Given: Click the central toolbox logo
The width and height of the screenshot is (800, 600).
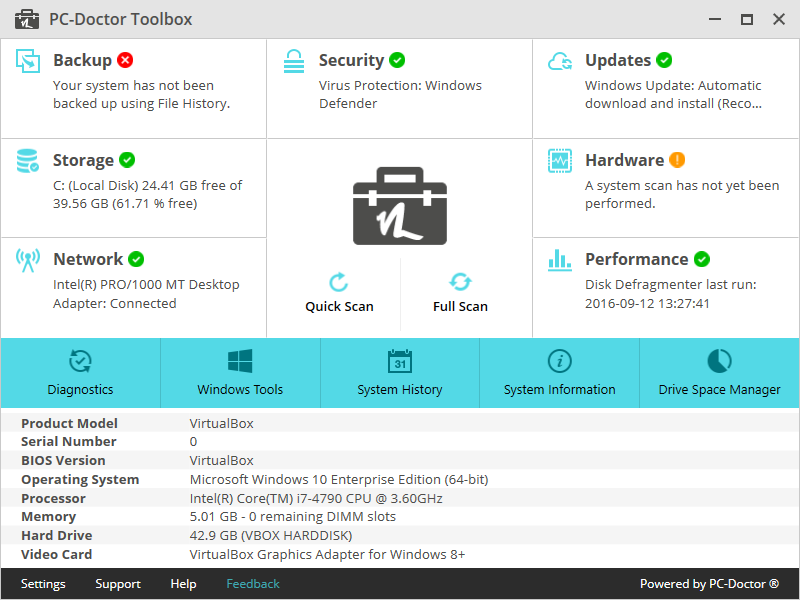Looking at the screenshot, I should pos(400,206).
